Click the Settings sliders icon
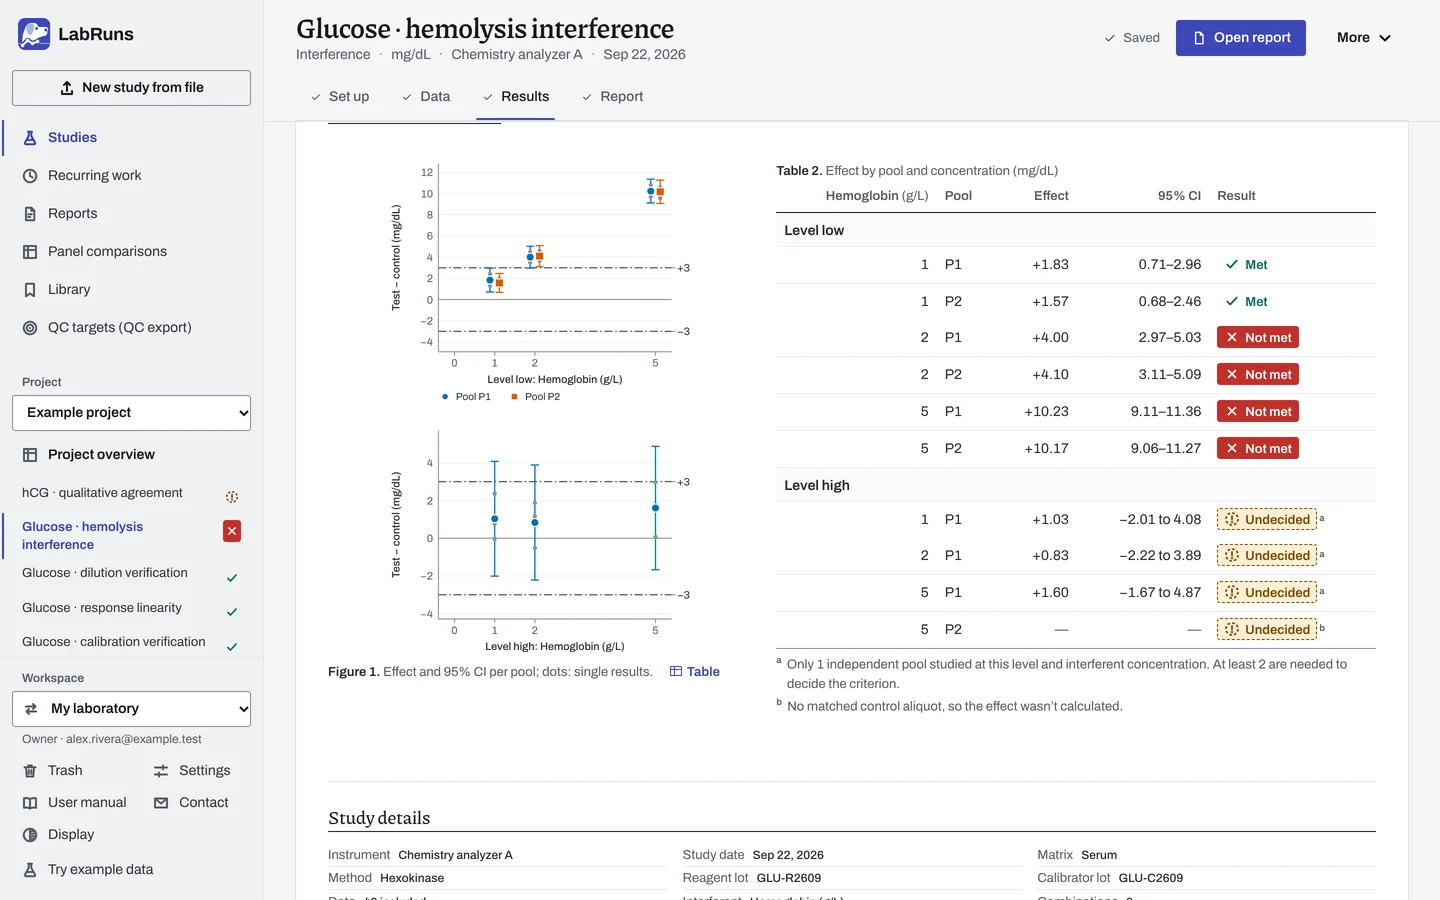The height and width of the screenshot is (900, 1440). coord(161,771)
